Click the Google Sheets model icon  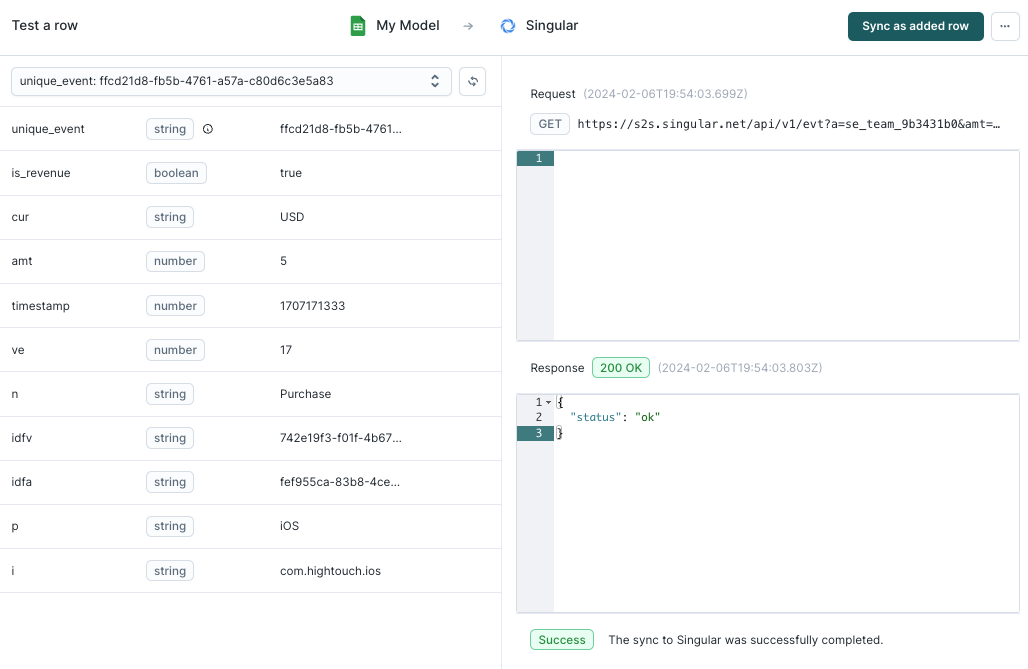click(358, 26)
